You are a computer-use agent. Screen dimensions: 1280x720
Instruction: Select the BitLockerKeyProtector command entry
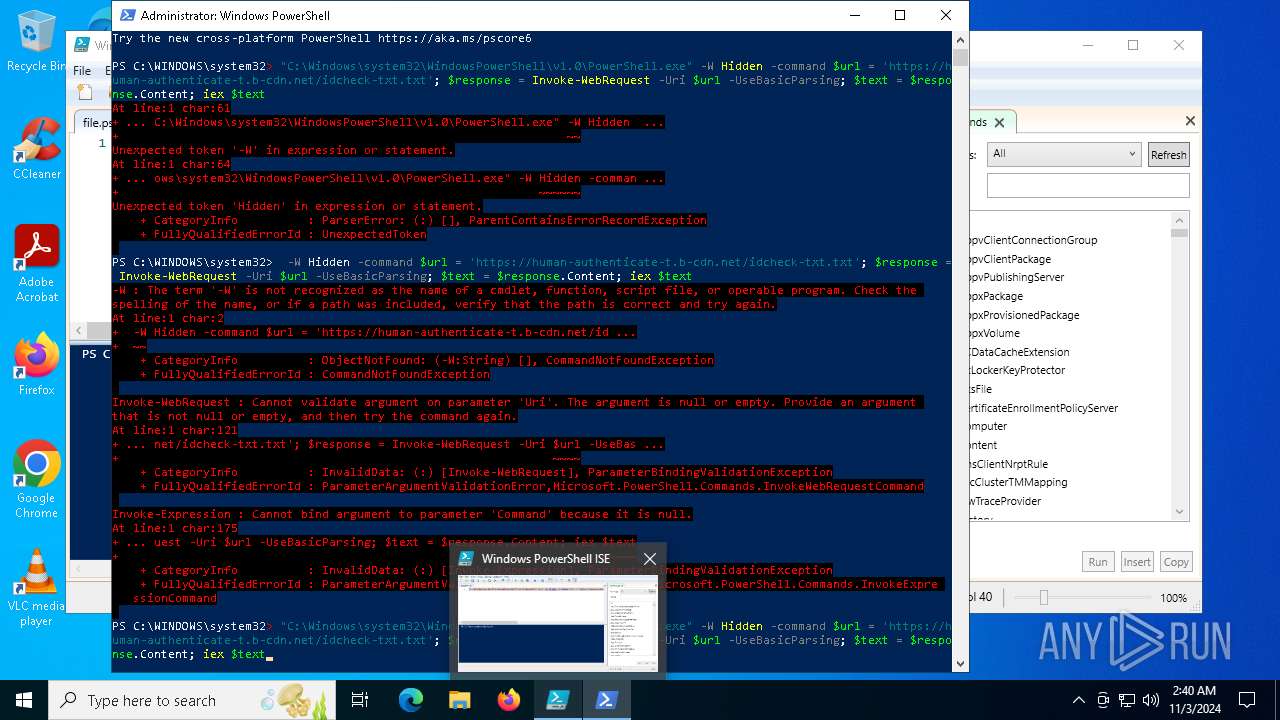pyautogui.click(x=1018, y=370)
